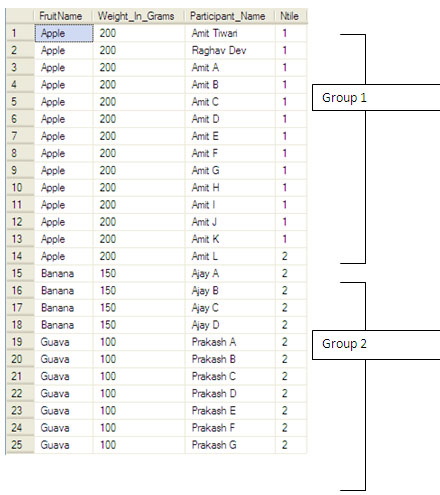Select the Amit A name cell

coord(230,68)
